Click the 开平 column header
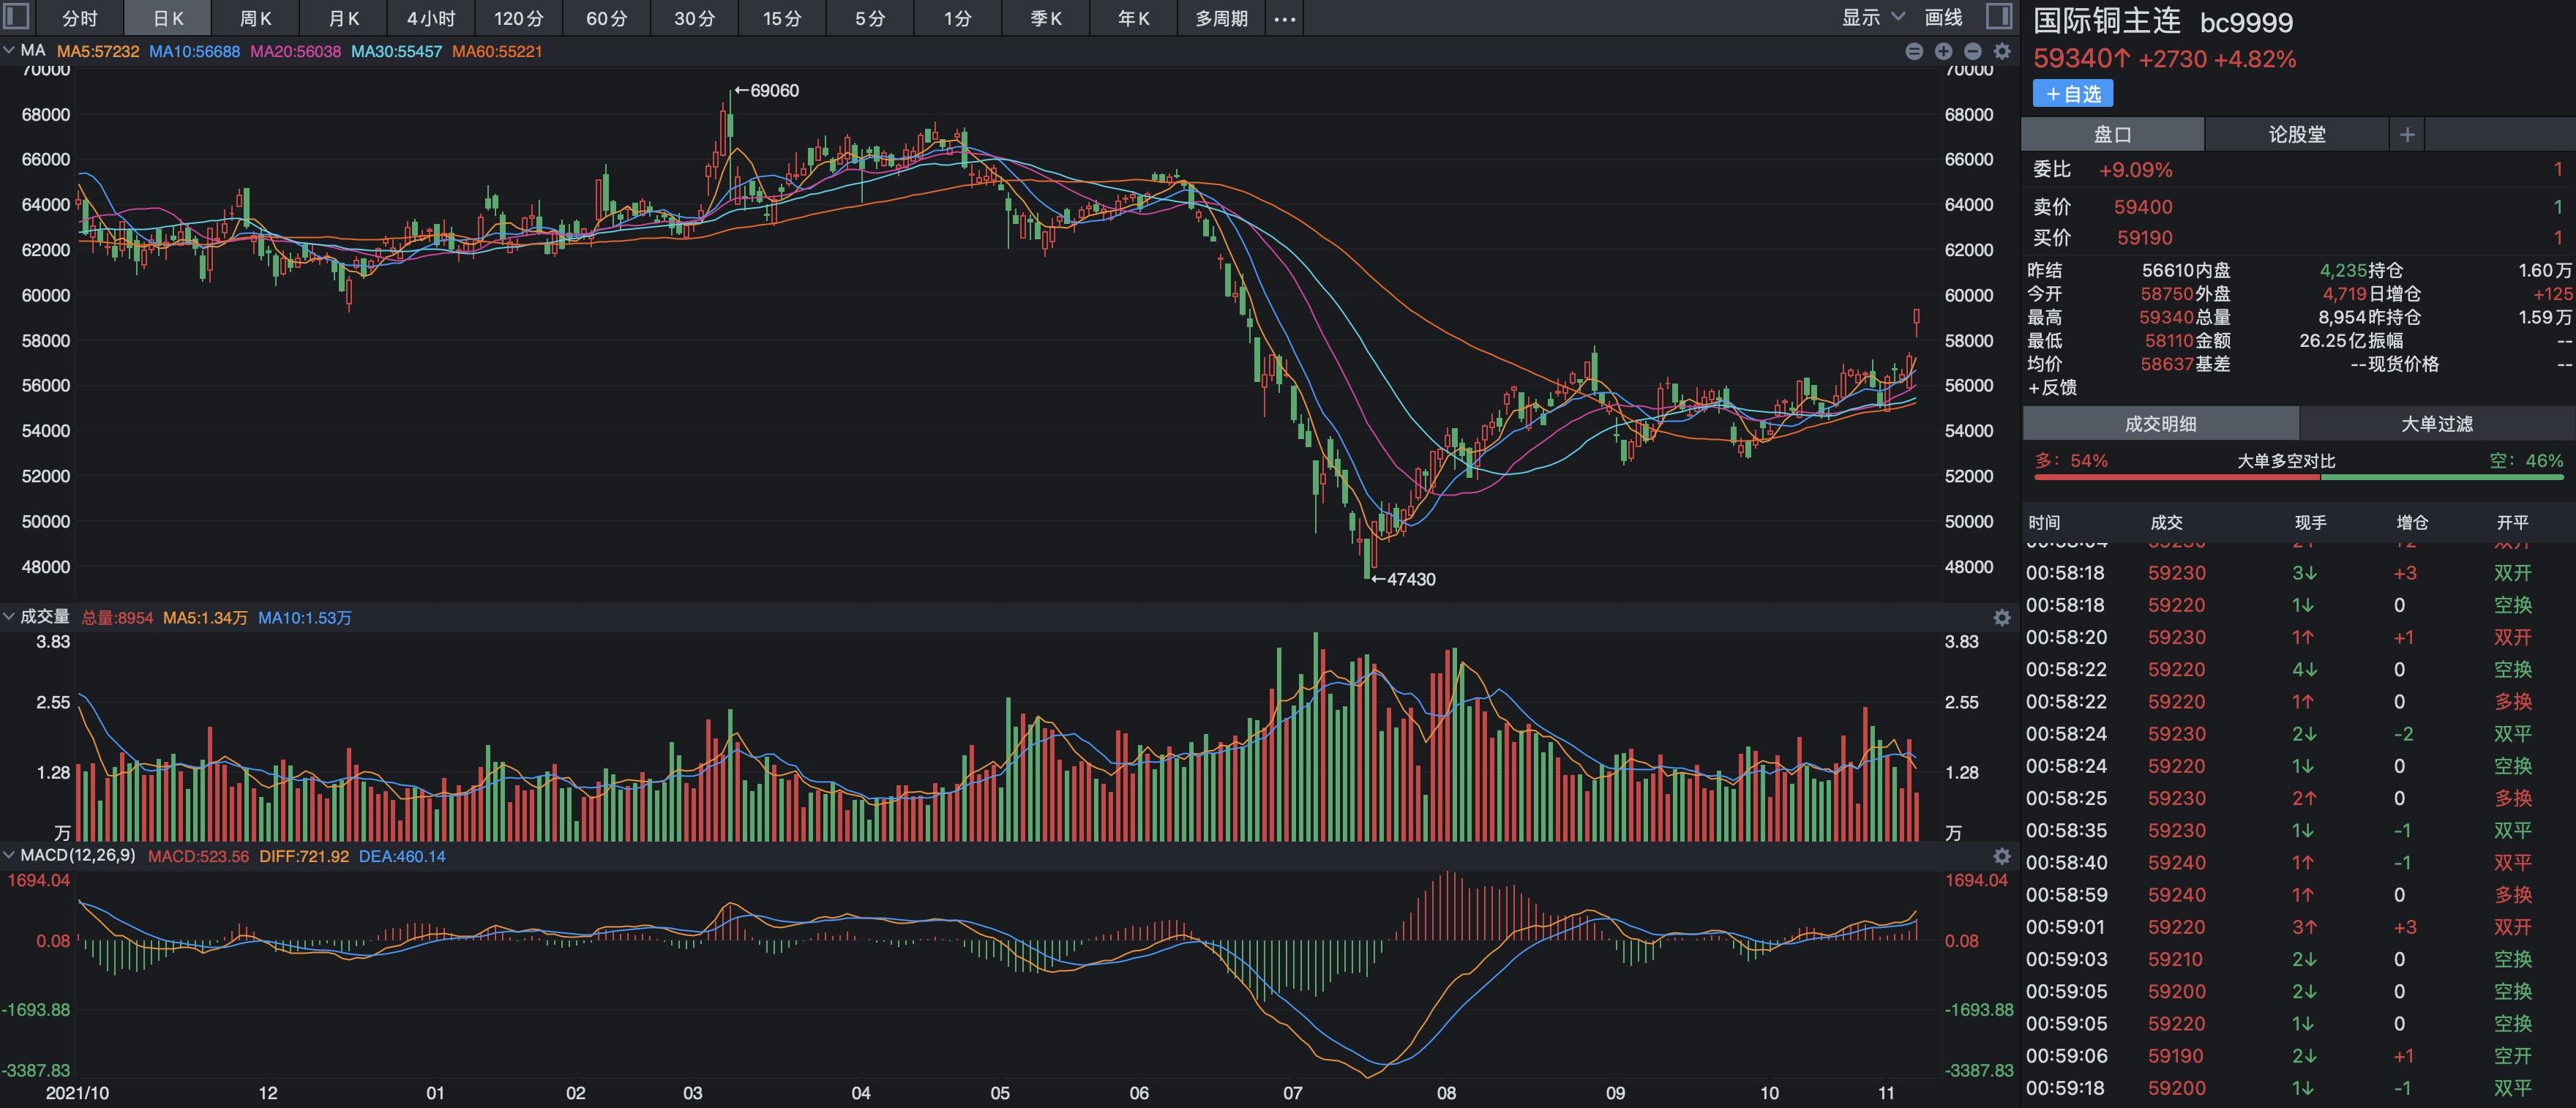 tap(2512, 522)
